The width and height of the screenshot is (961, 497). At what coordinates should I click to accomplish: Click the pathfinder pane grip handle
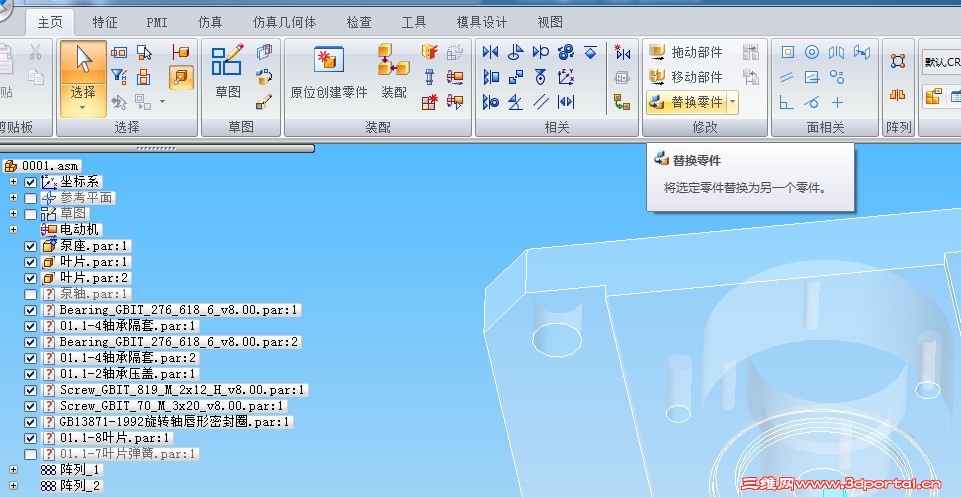[156, 148]
